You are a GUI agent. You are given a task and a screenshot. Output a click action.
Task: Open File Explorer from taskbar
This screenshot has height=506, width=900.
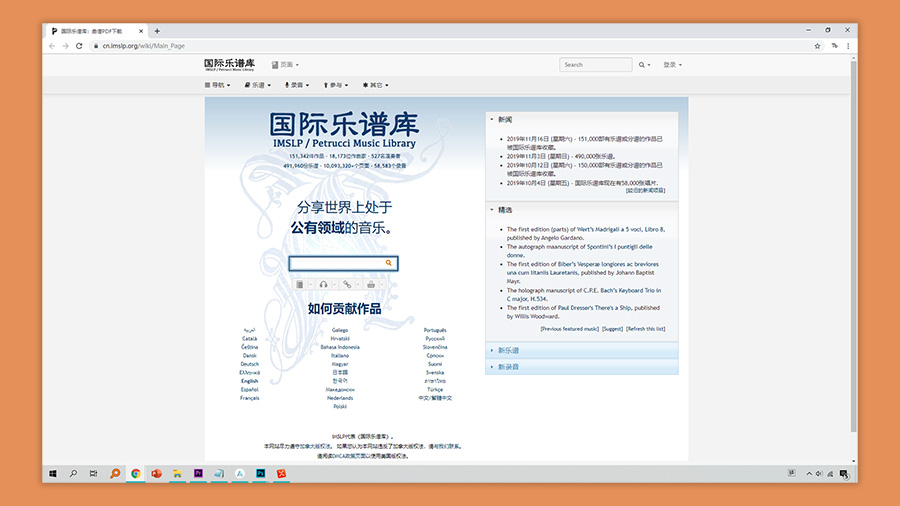tap(177, 473)
